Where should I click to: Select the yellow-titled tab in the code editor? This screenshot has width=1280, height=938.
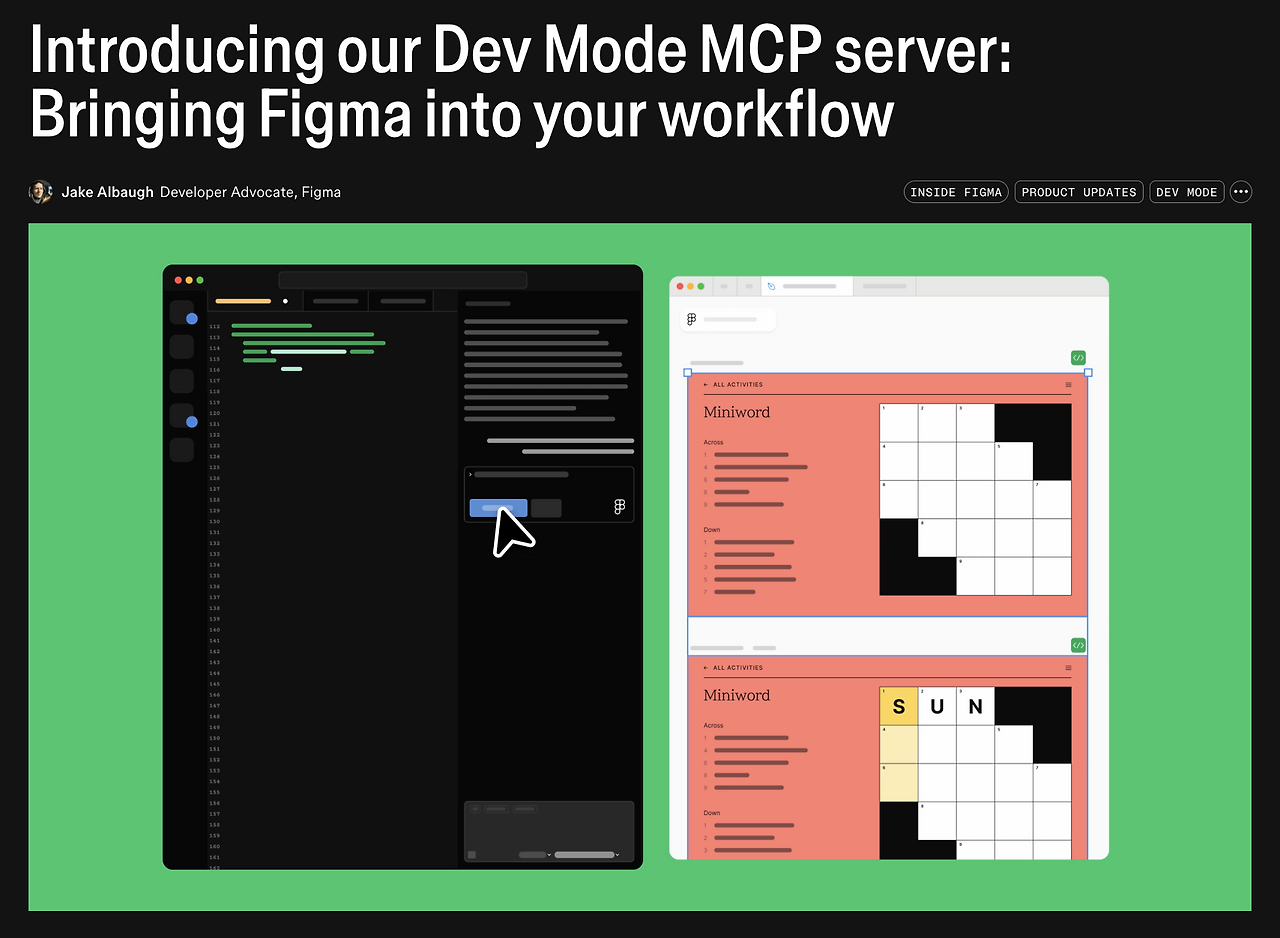coord(254,300)
